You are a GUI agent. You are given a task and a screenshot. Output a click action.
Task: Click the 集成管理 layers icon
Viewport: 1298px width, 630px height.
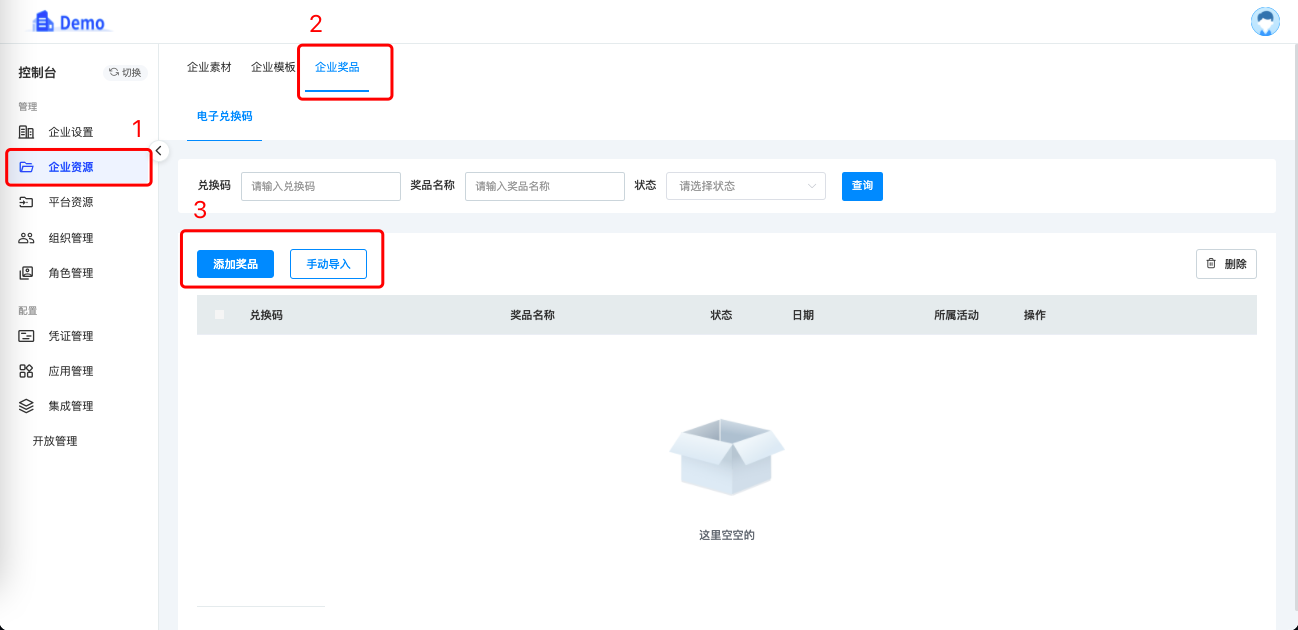(27, 406)
